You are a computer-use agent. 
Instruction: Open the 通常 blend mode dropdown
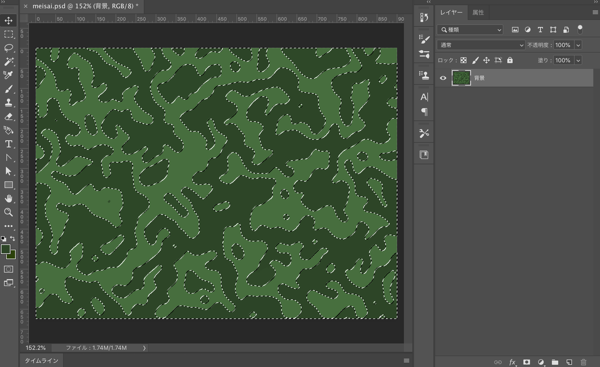(x=481, y=45)
